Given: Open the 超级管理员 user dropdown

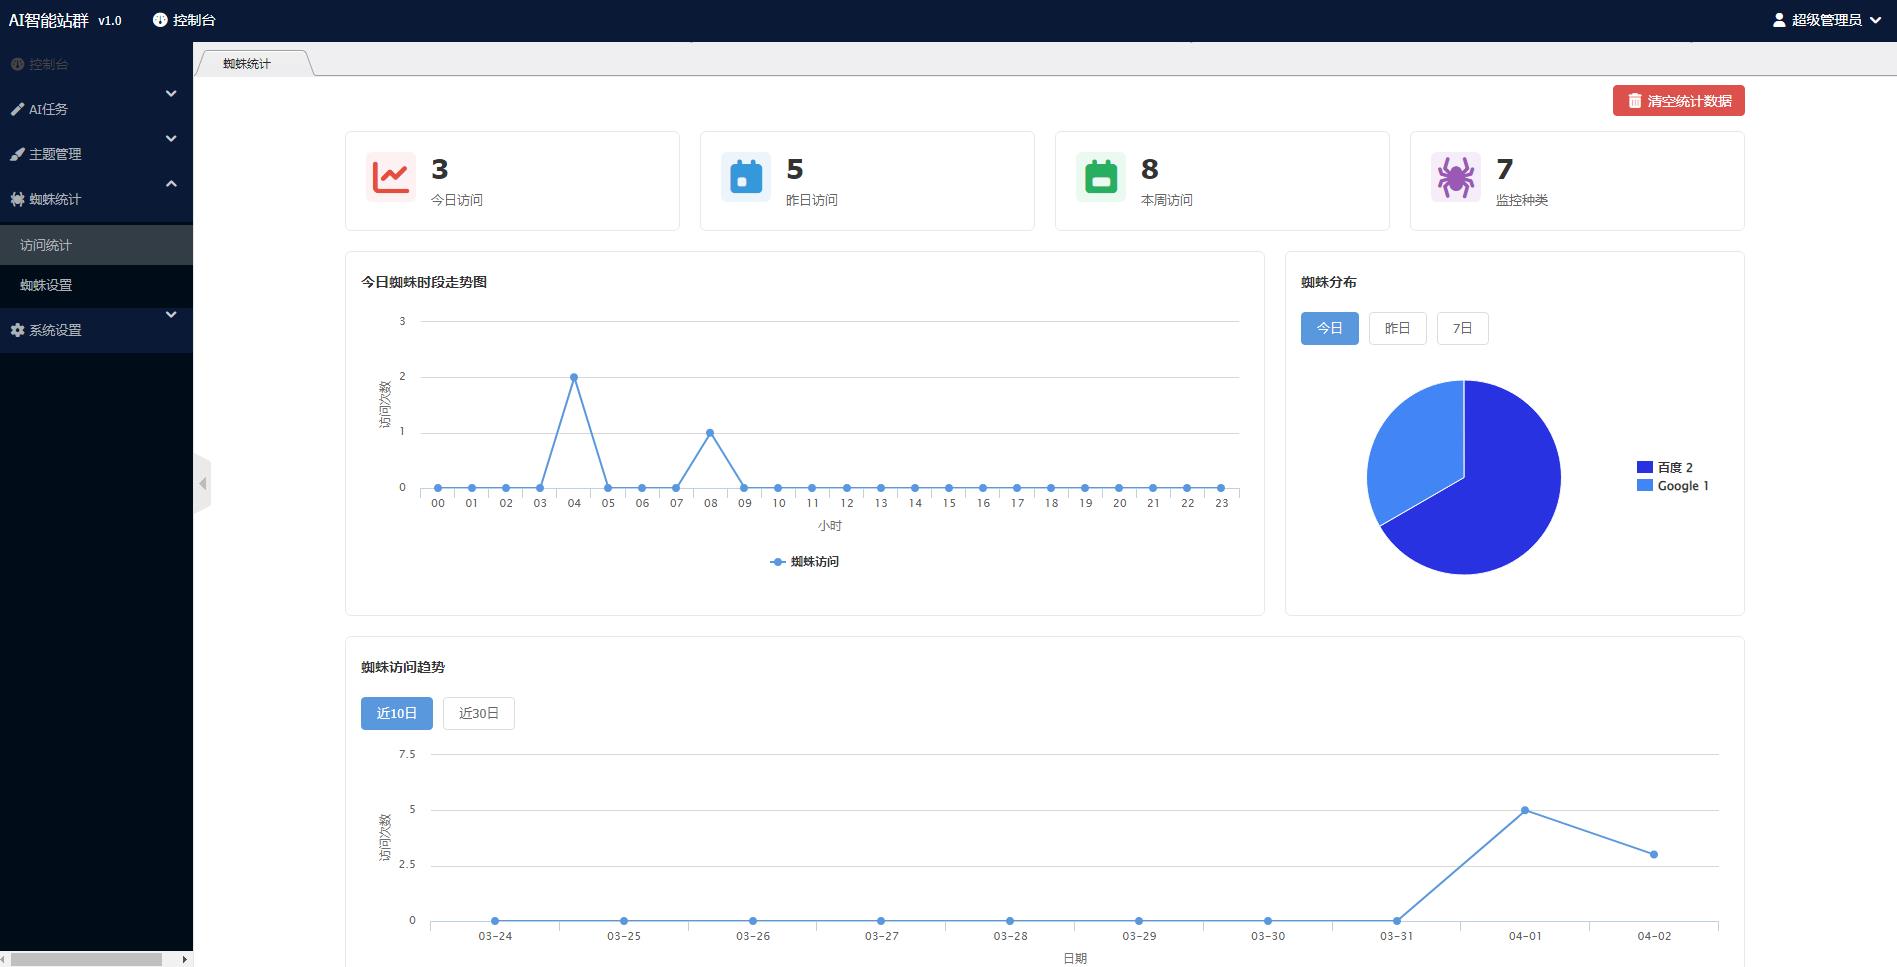Looking at the screenshot, I should point(1826,20).
